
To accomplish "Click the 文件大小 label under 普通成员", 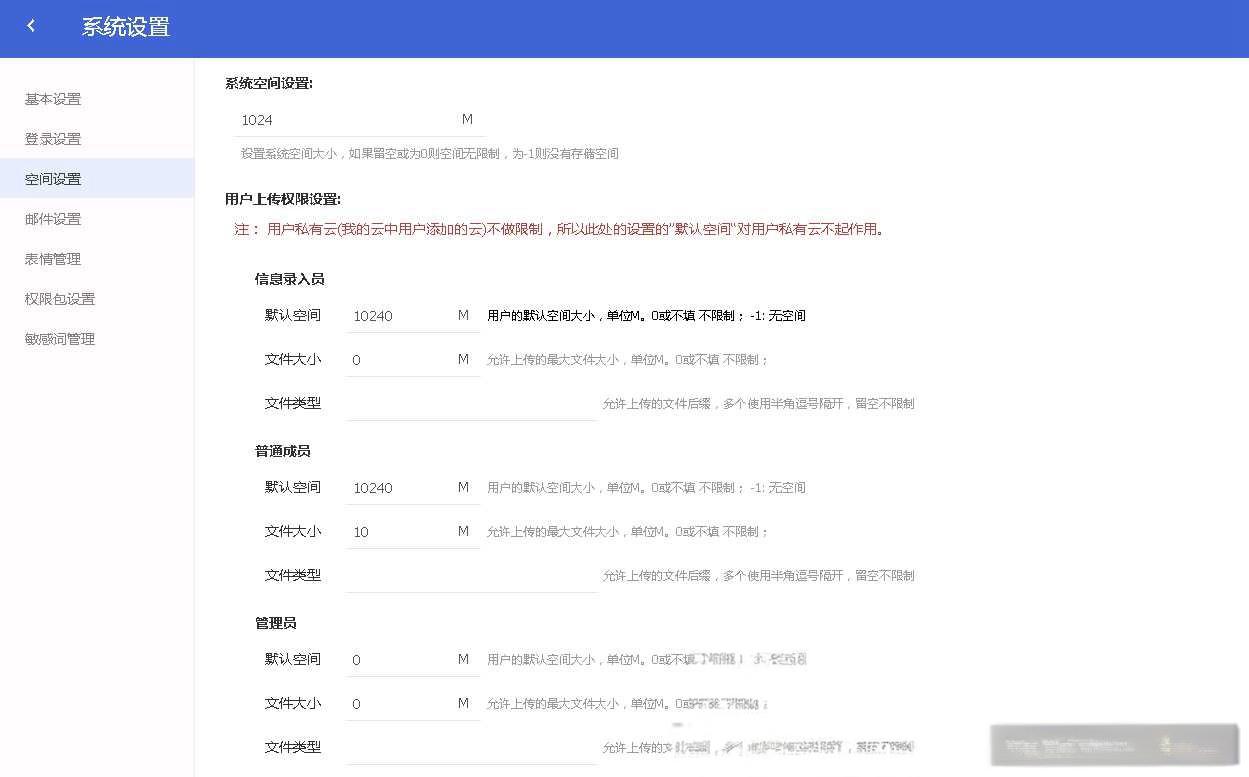I will click(293, 531).
